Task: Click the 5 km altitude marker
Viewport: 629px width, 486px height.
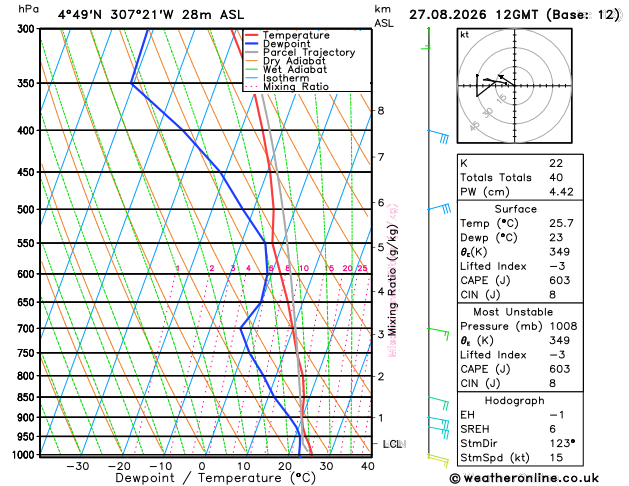Action: pyautogui.click(x=381, y=247)
